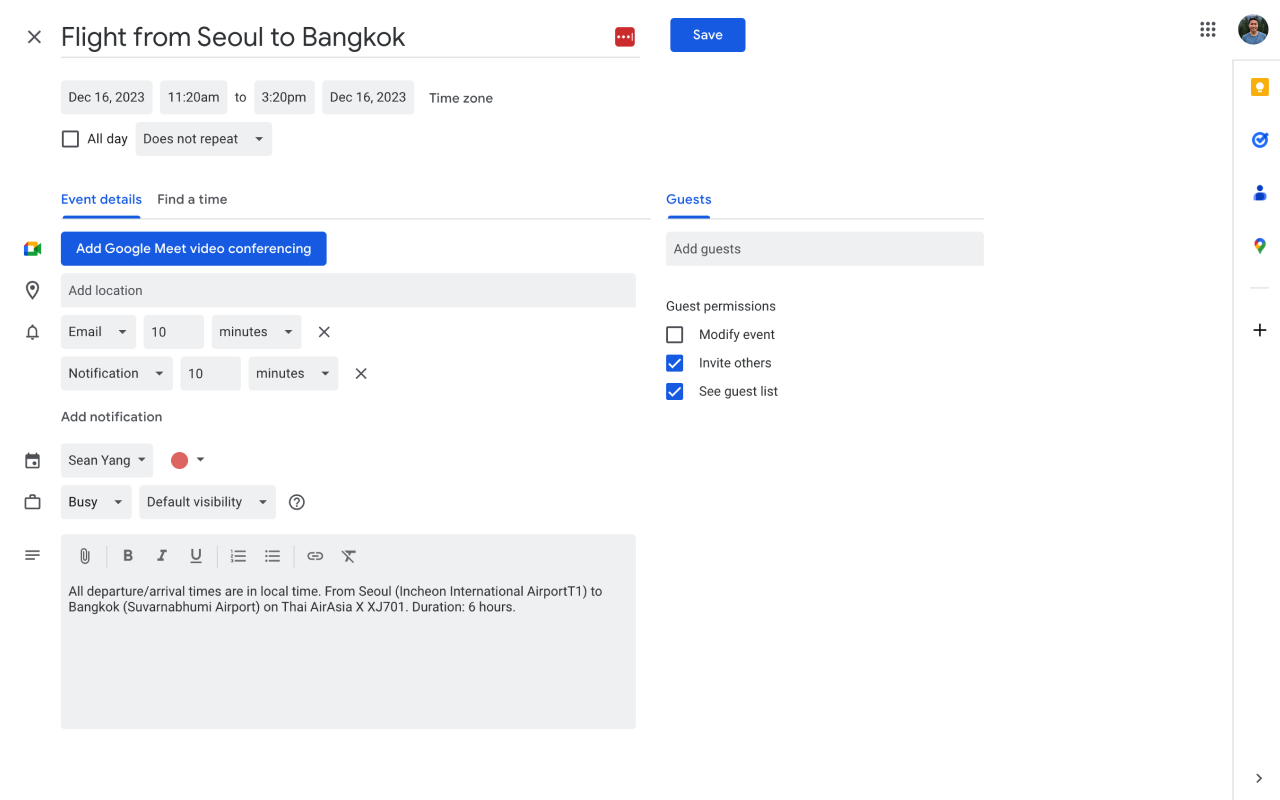Open the Default visibility dropdown
Viewport: 1280px width, 800px height.
click(207, 501)
